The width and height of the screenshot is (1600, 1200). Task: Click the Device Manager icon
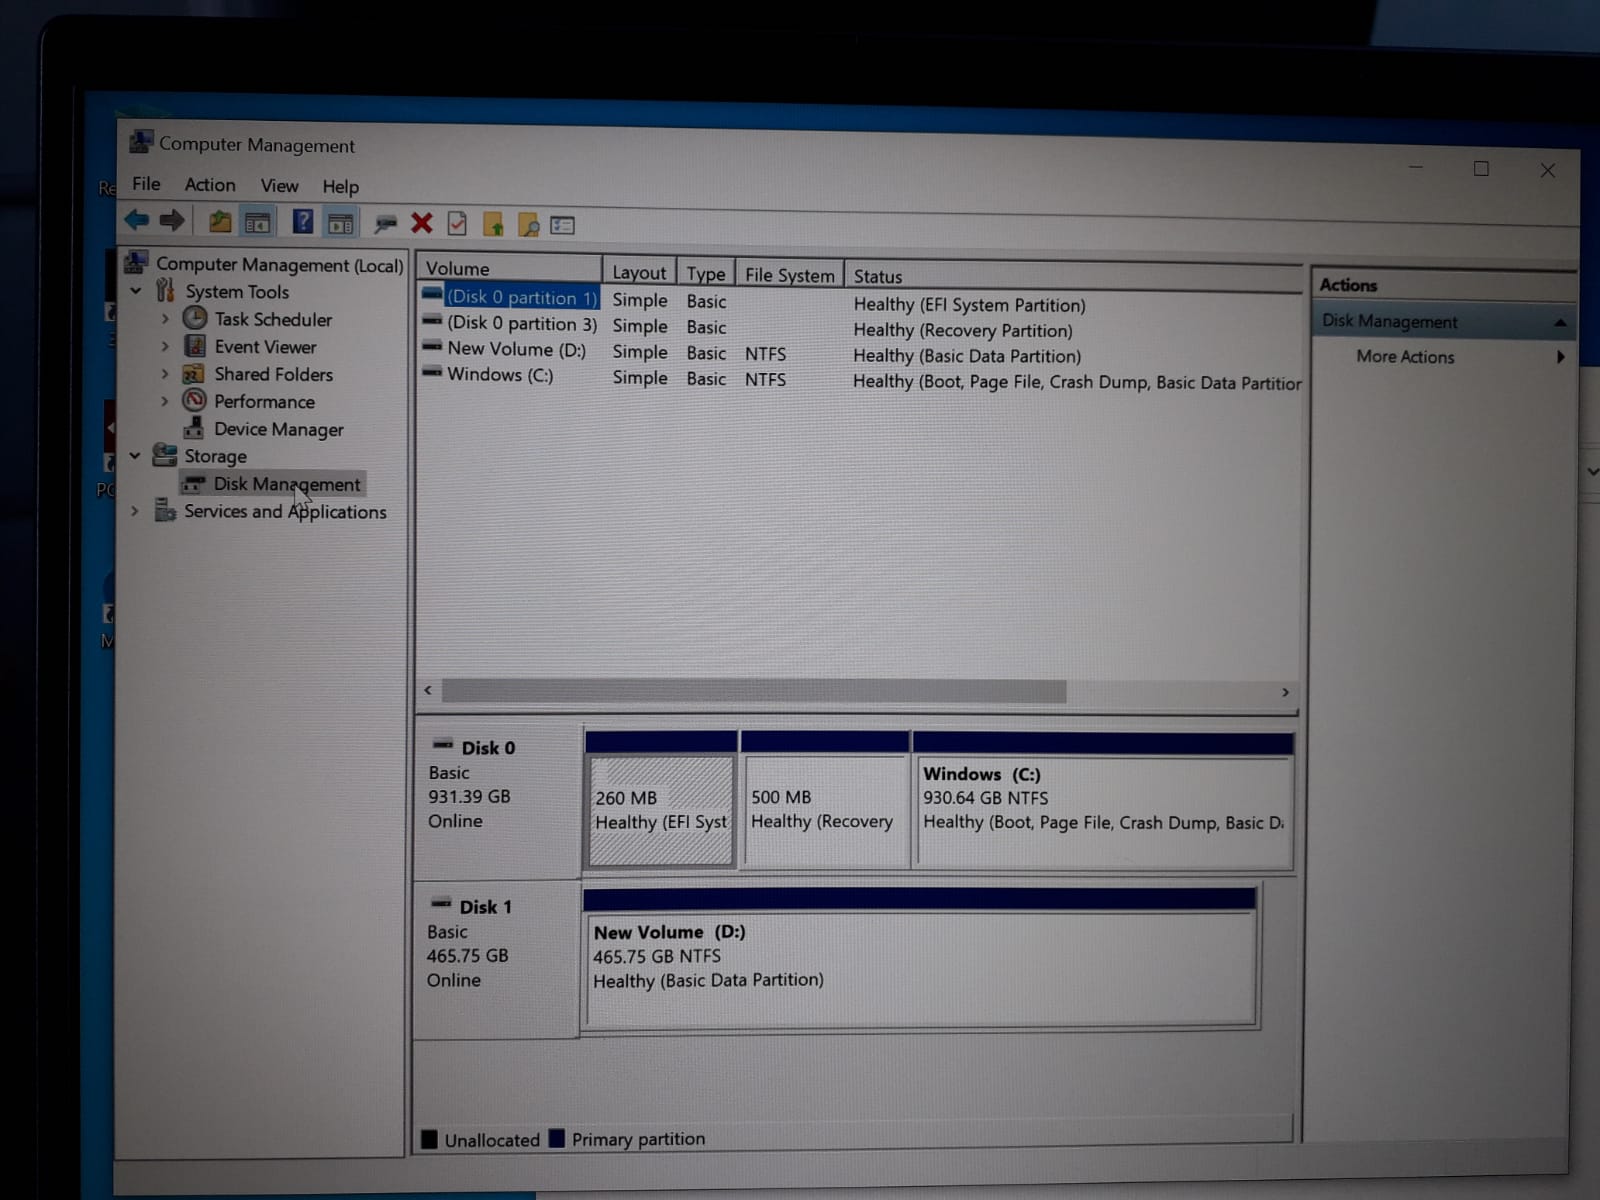(x=194, y=428)
